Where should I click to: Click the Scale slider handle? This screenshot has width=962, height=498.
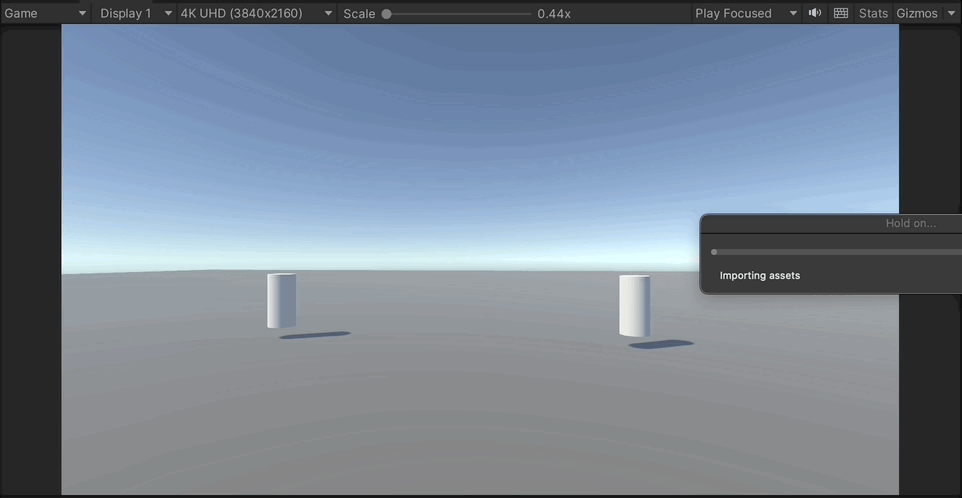(387, 13)
